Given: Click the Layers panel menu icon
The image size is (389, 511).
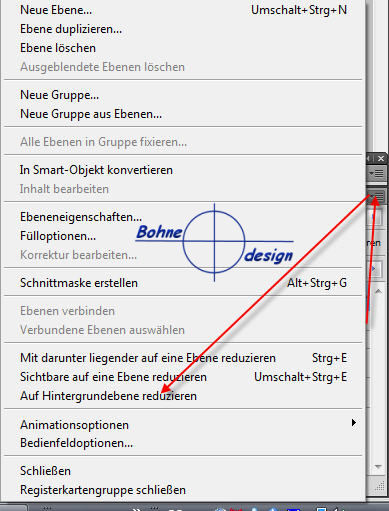Looking at the screenshot, I should tap(378, 197).
